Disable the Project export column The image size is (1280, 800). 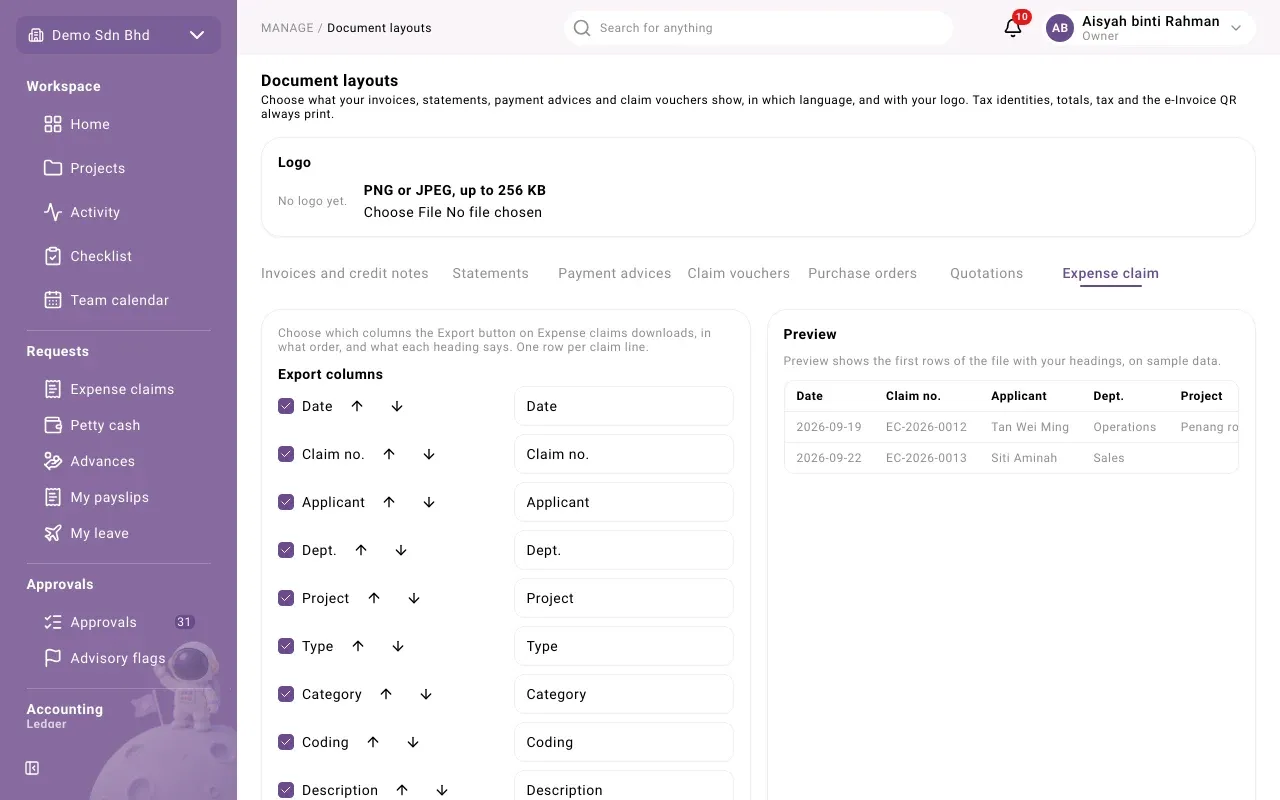[x=286, y=598]
